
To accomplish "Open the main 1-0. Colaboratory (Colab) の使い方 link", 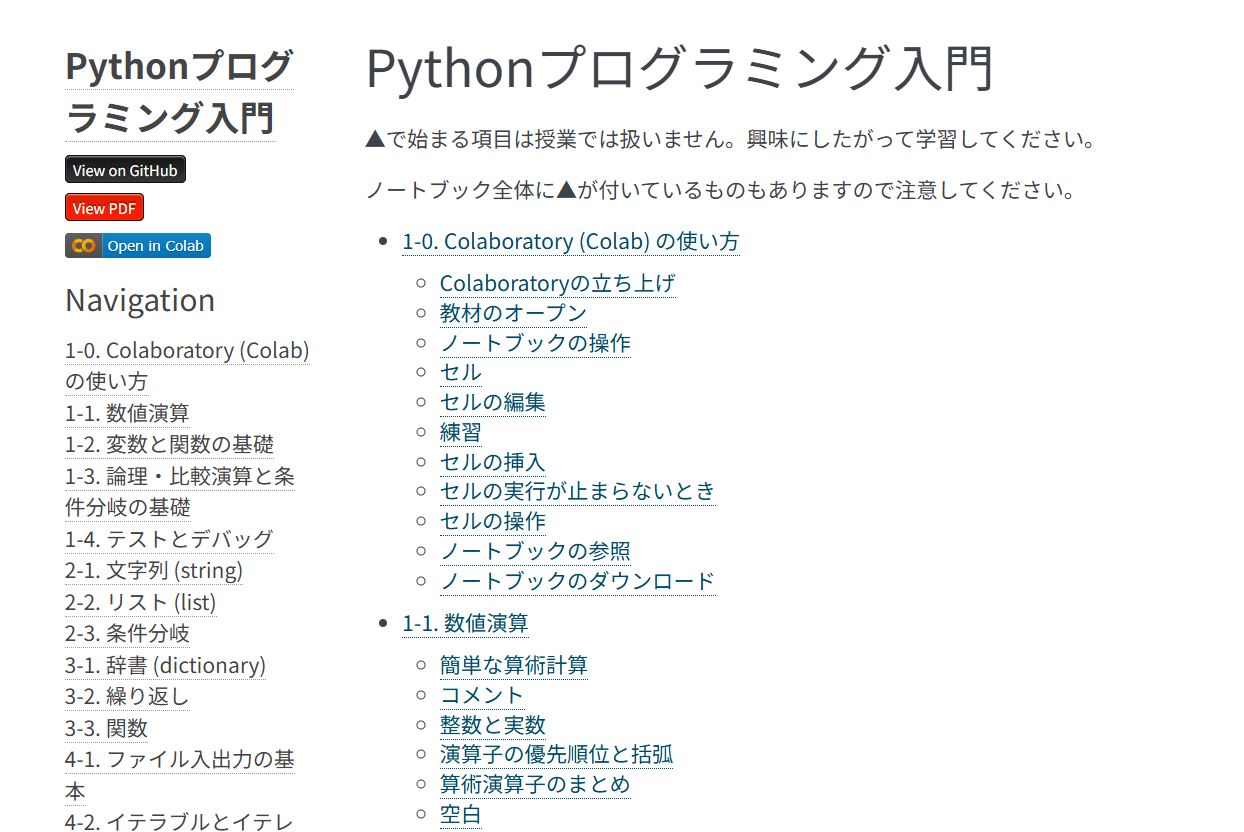I will click(570, 242).
